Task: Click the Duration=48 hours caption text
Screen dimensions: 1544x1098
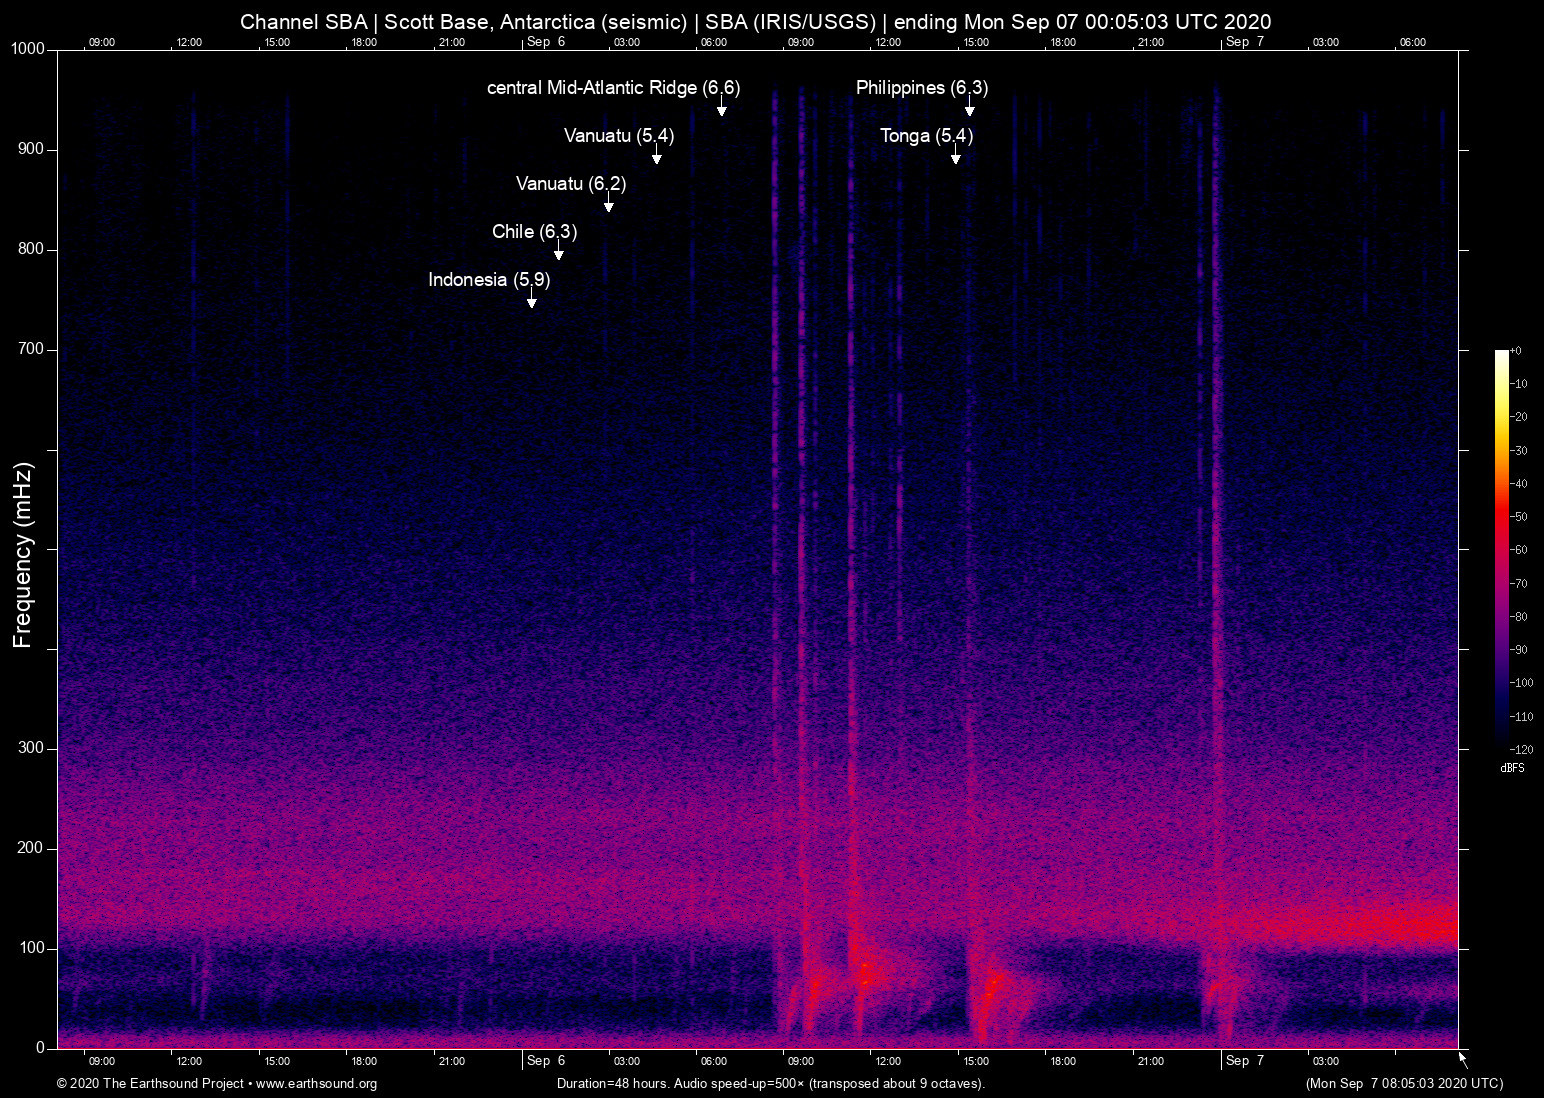Action: pos(770,1084)
